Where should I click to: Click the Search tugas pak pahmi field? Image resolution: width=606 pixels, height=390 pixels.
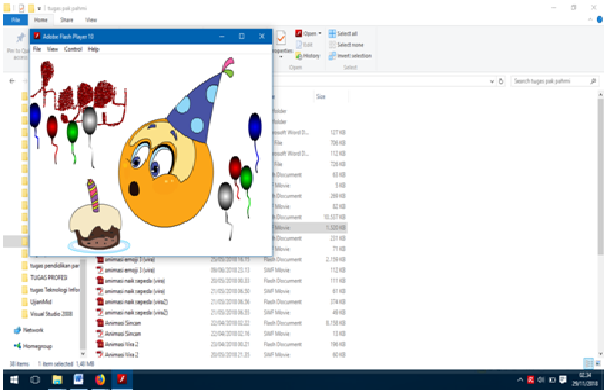pyautogui.click(x=554, y=81)
